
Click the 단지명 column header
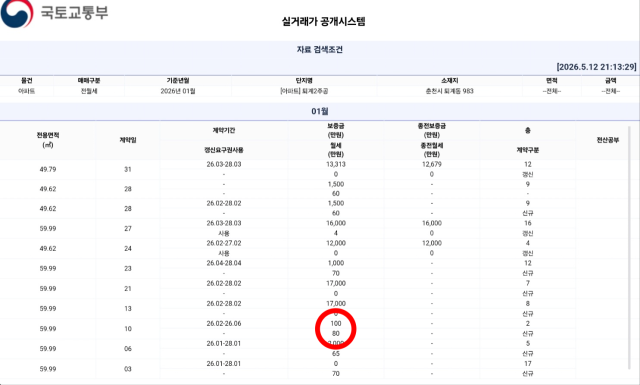click(304, 81)
